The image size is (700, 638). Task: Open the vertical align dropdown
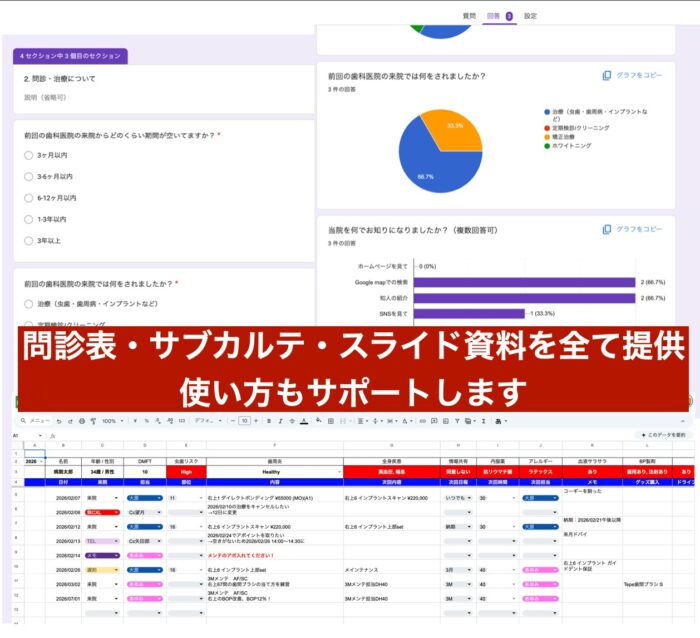tap(377, 421)
